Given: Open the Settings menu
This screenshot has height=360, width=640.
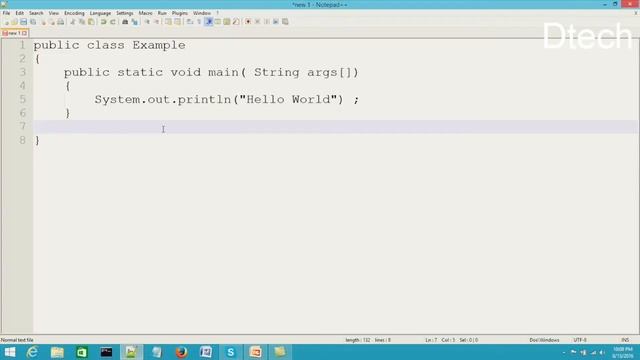Looking at the screenshot, I should tap(124, 13).
